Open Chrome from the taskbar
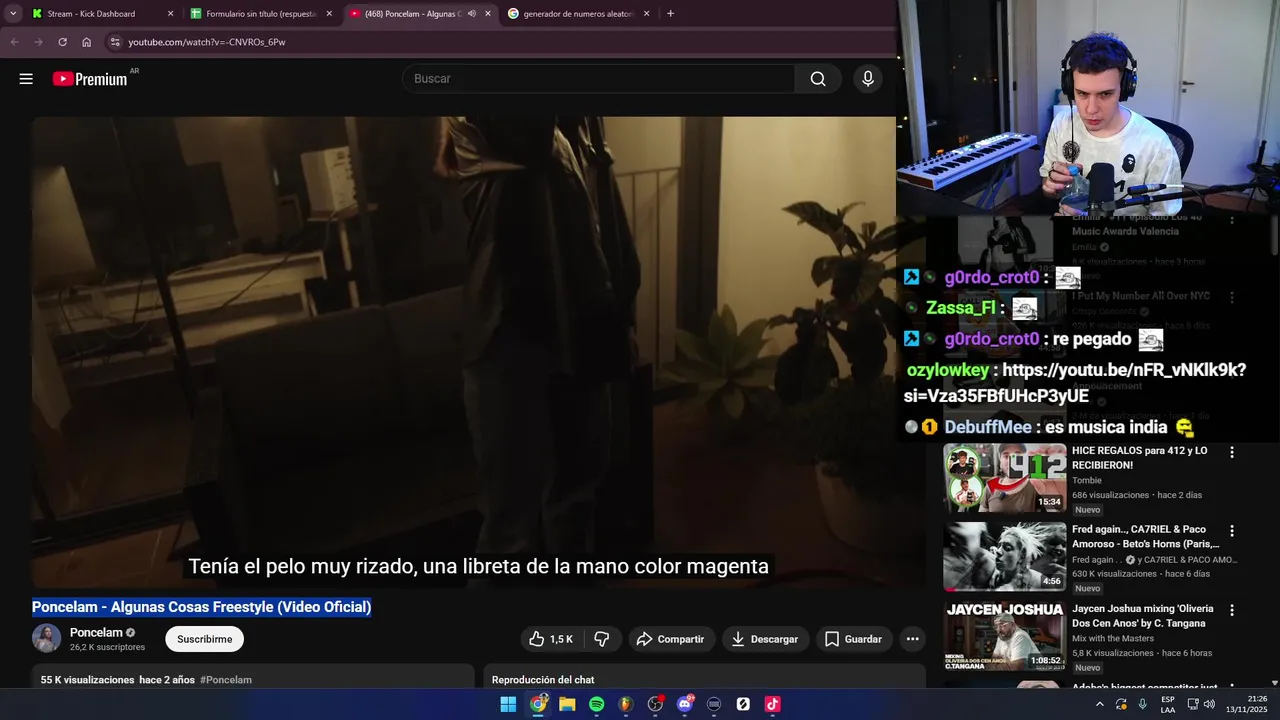Viewport: 1280px width, 720px height. [538, 704]
